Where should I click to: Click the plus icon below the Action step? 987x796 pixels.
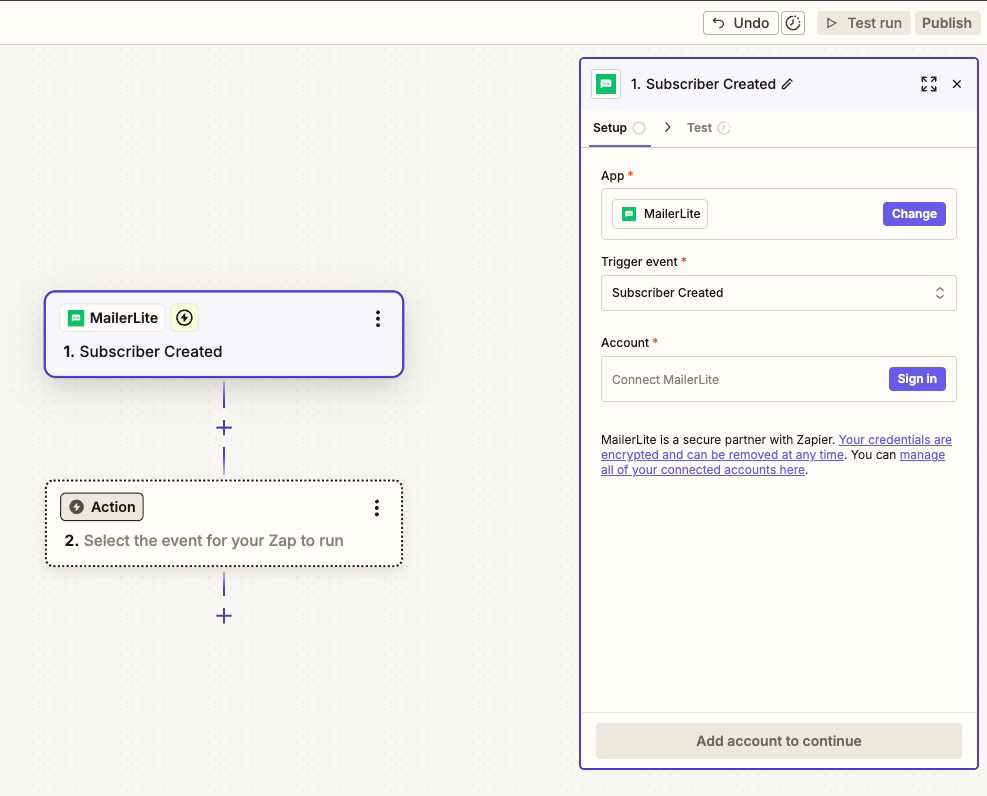pos(223,616)
